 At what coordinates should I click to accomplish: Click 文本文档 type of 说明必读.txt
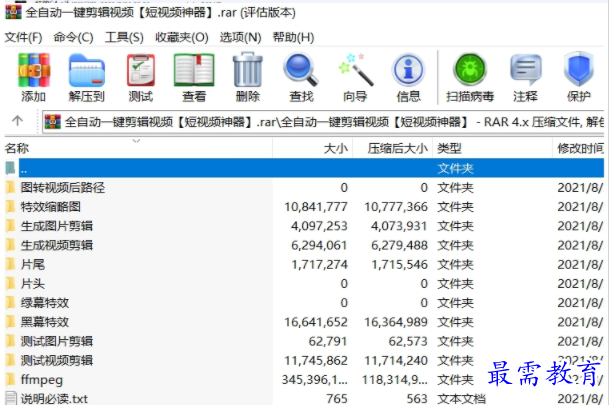click(x=461, y=398)
